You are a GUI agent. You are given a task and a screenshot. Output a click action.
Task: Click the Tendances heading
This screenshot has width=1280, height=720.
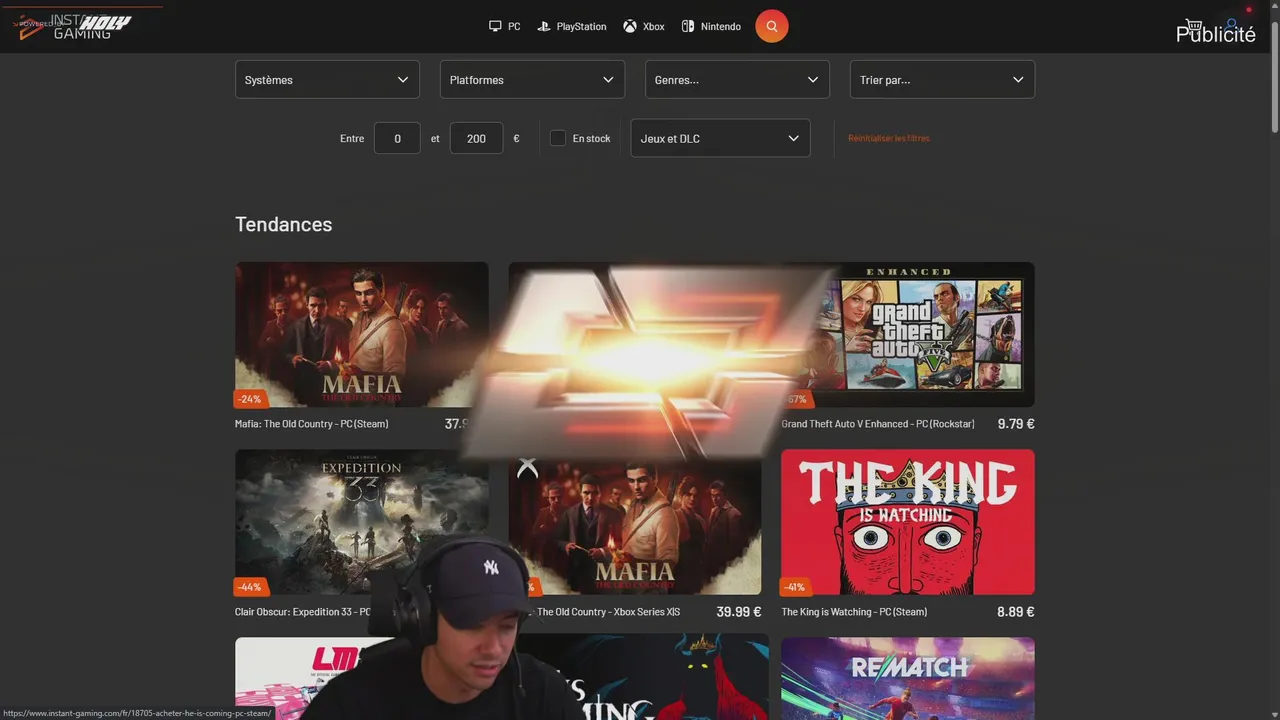pyautogui.click(x=283, y=224)
